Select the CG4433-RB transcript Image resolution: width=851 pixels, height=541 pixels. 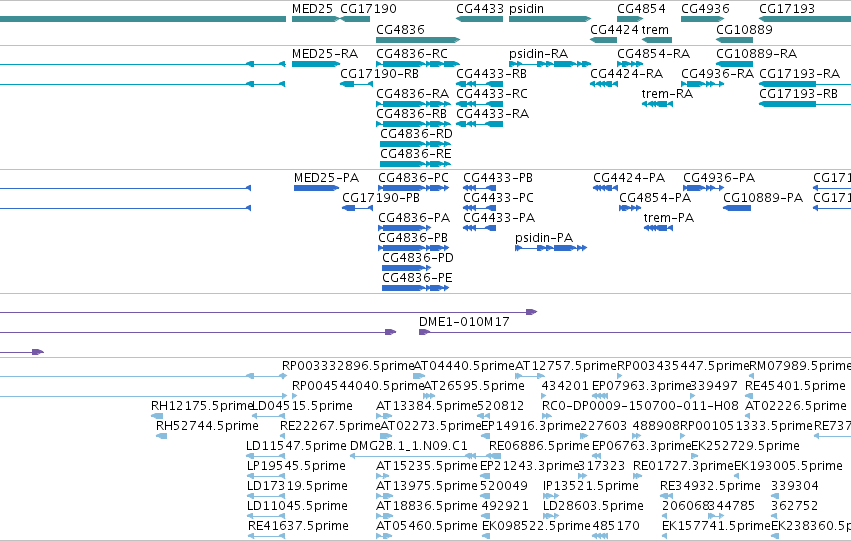coord(479,84)
